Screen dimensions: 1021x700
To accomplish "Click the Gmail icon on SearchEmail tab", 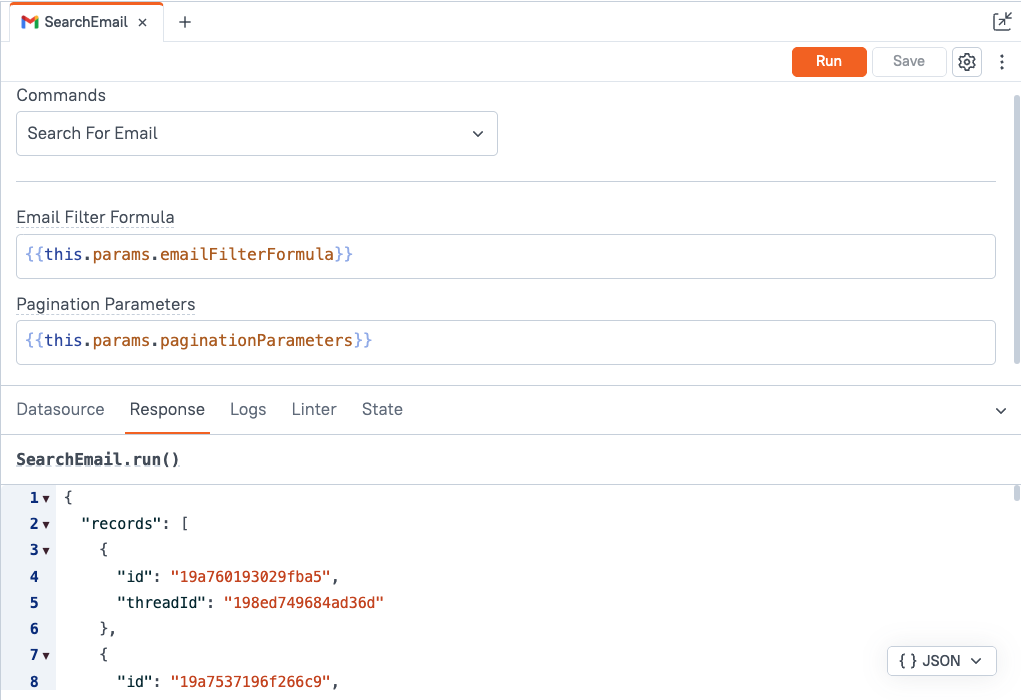I will [30, 22].
